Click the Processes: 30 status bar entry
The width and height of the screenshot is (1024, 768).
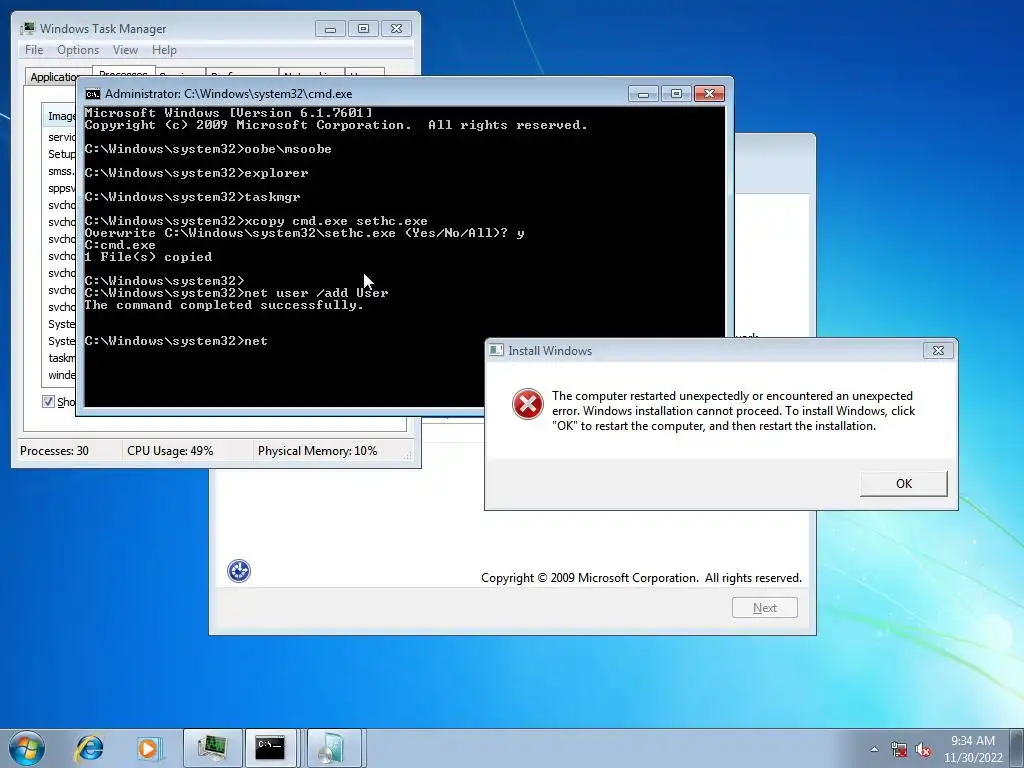click(54, 451)
